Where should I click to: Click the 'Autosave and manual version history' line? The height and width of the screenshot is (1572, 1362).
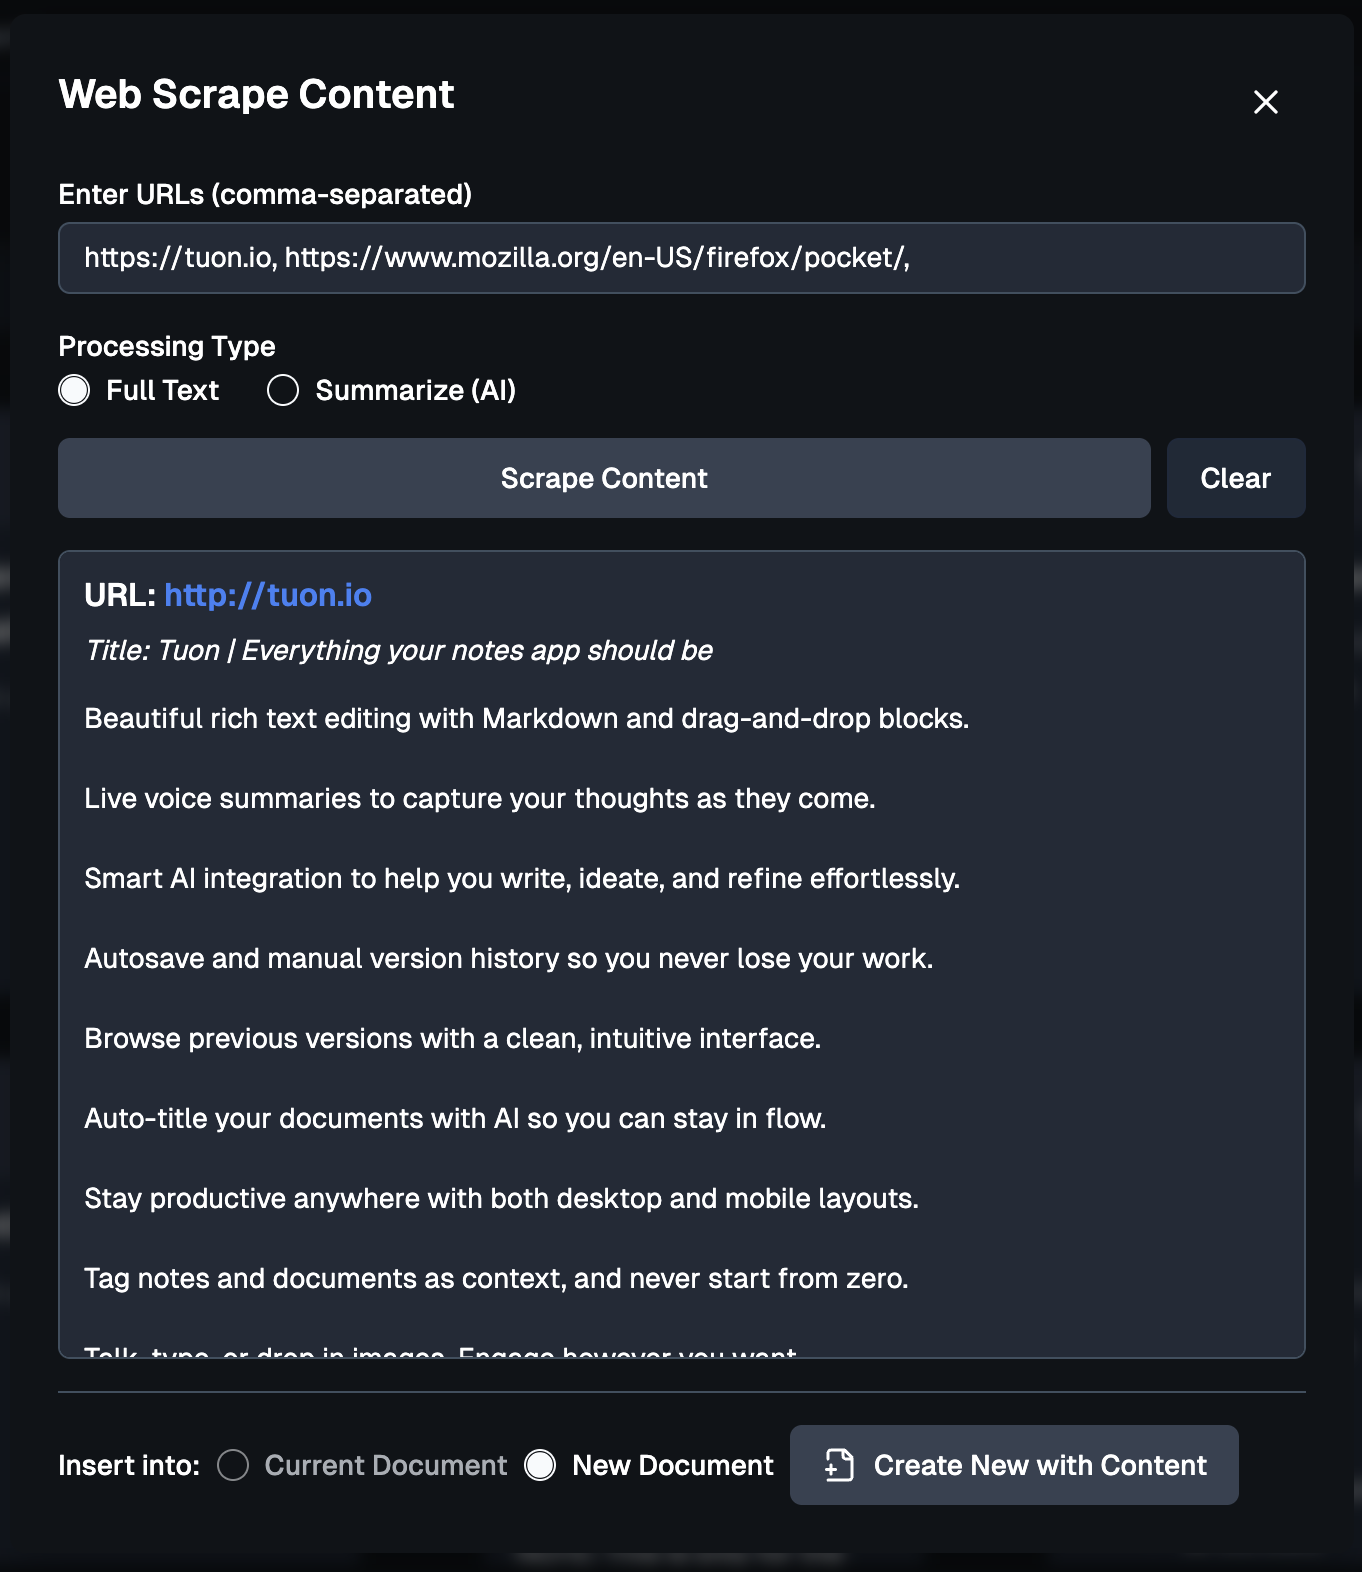coord(509,959)
